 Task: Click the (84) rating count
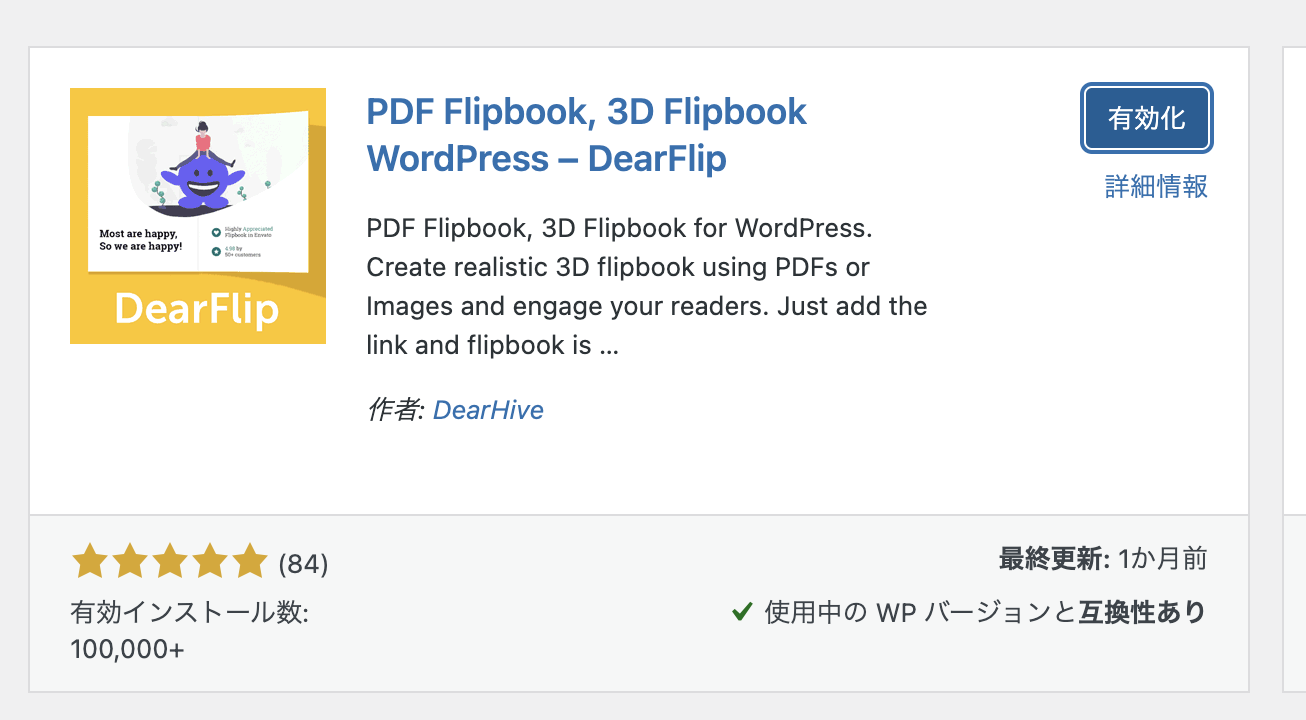(x=303, y=565)
